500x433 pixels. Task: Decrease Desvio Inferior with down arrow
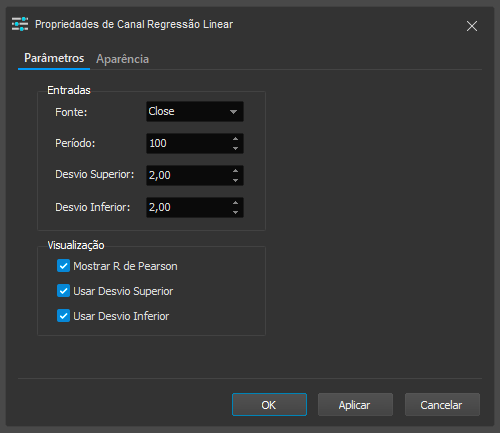(x=236, y=212)
